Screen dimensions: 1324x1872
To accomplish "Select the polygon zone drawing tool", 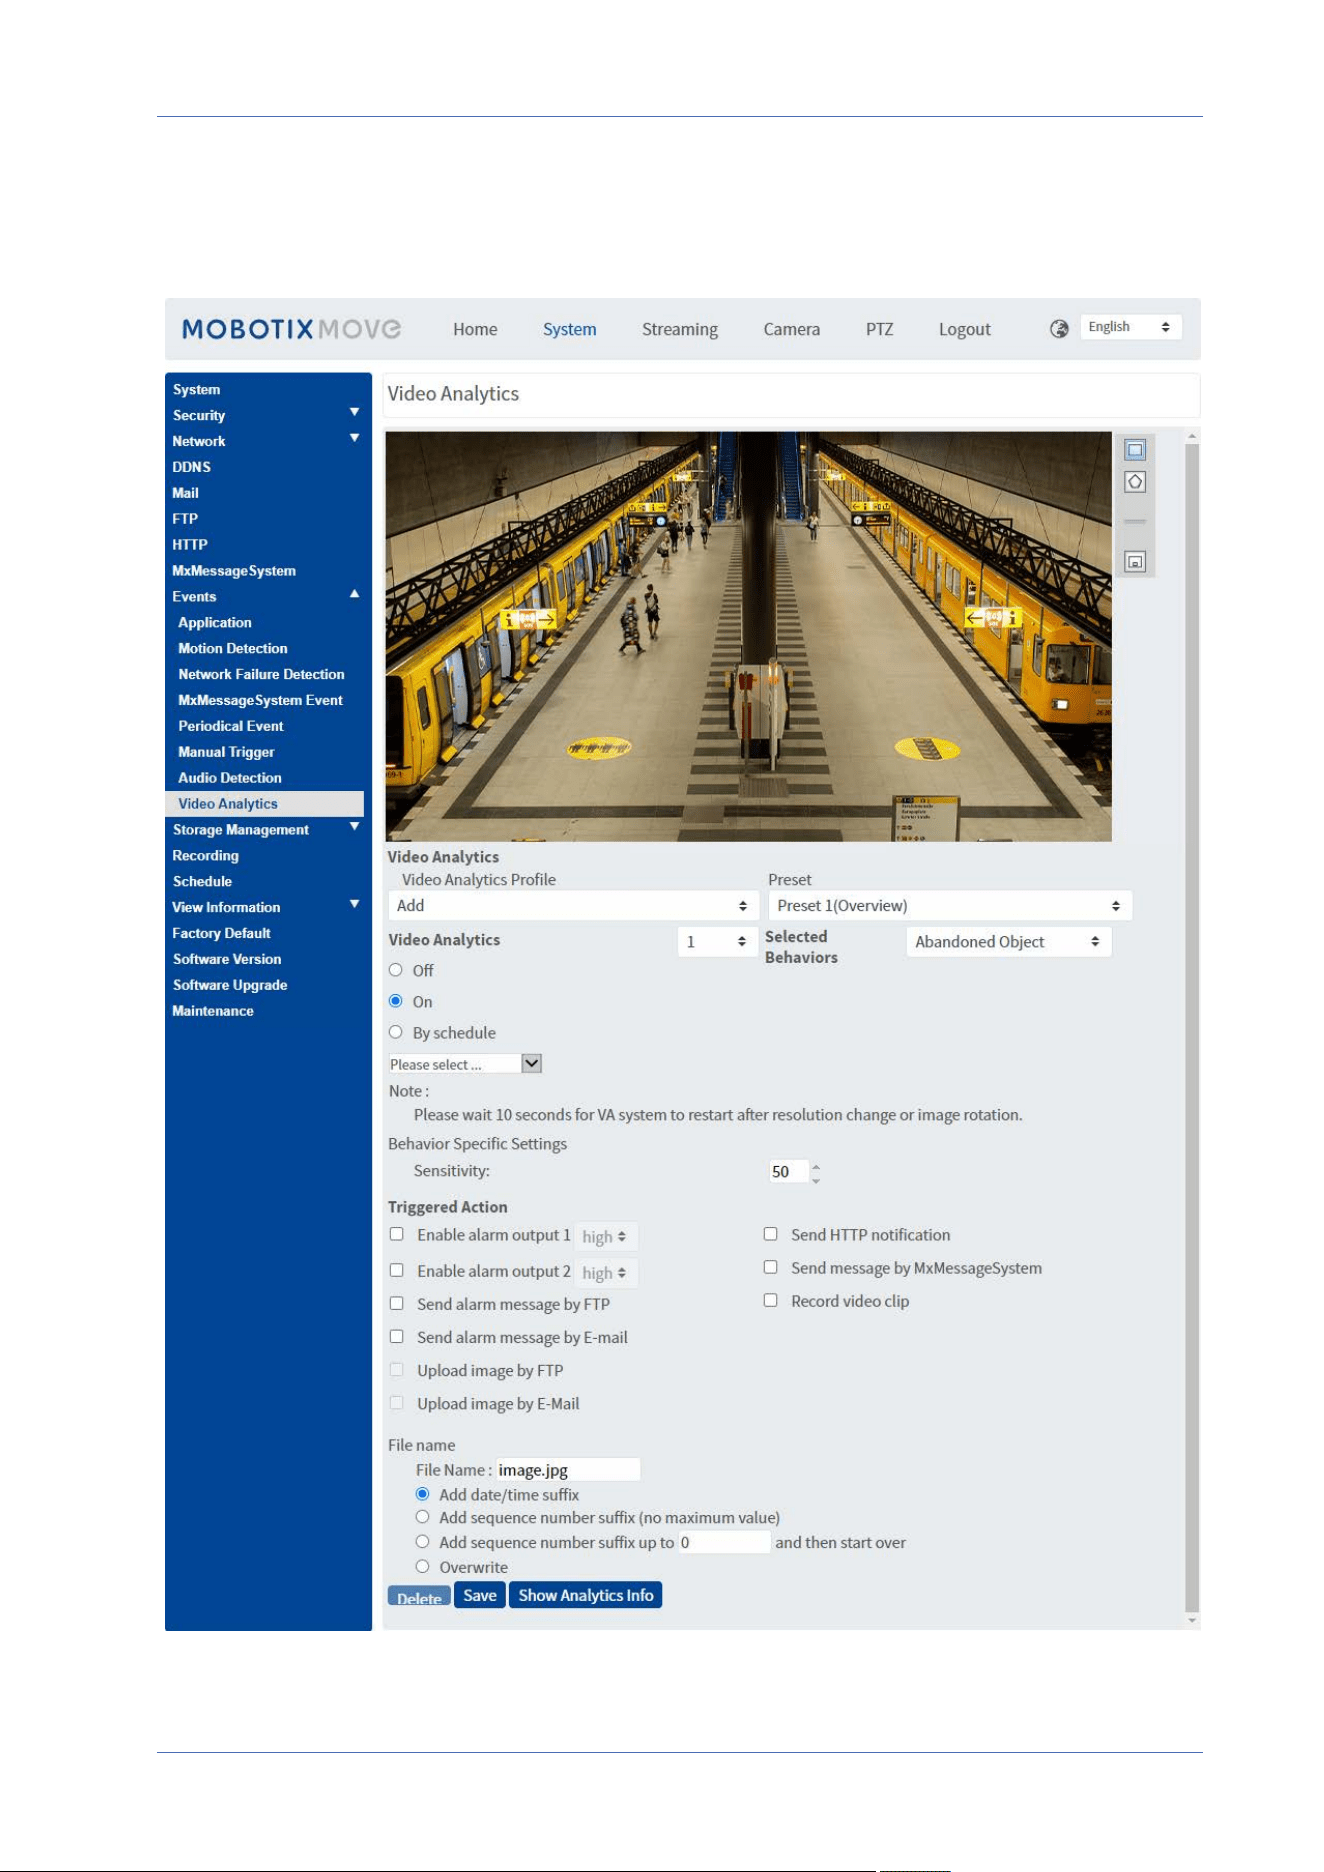I will (1135, 482).
